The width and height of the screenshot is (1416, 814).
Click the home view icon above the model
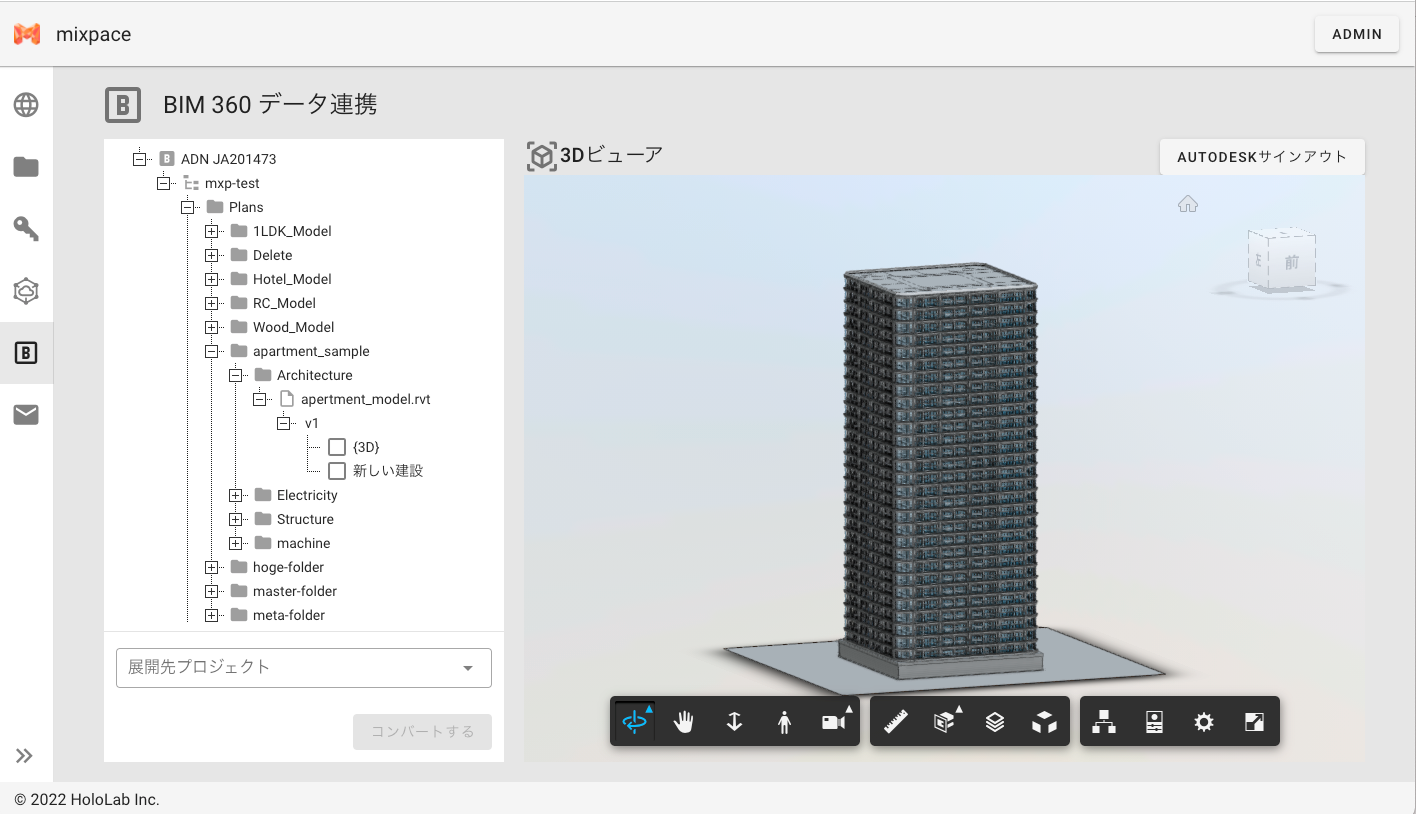coord(1188,203)
